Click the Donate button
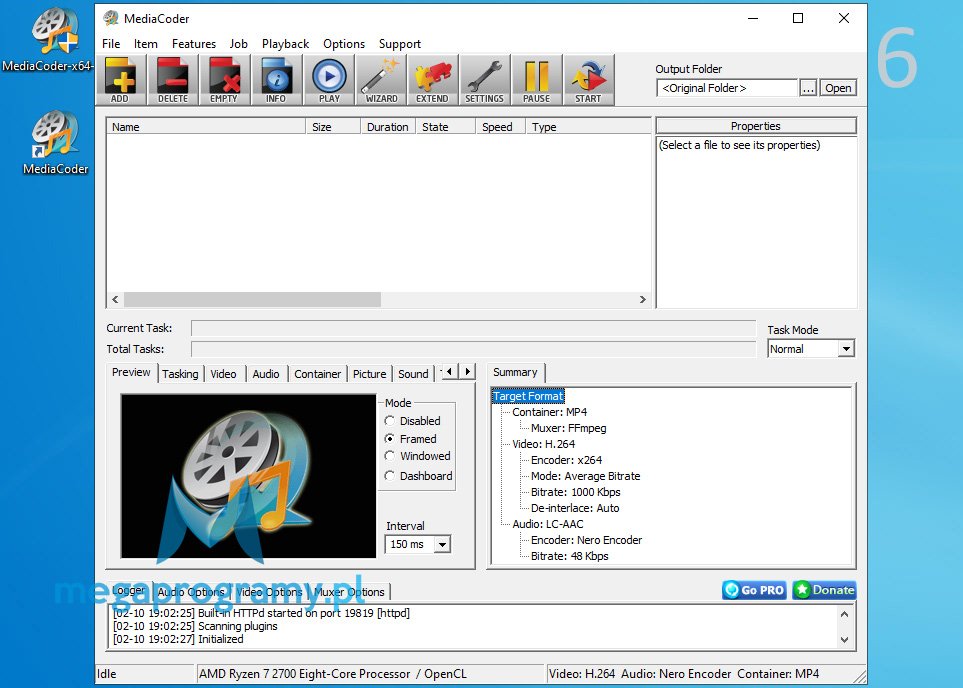963x688 pixels. [x=824, y=590]
